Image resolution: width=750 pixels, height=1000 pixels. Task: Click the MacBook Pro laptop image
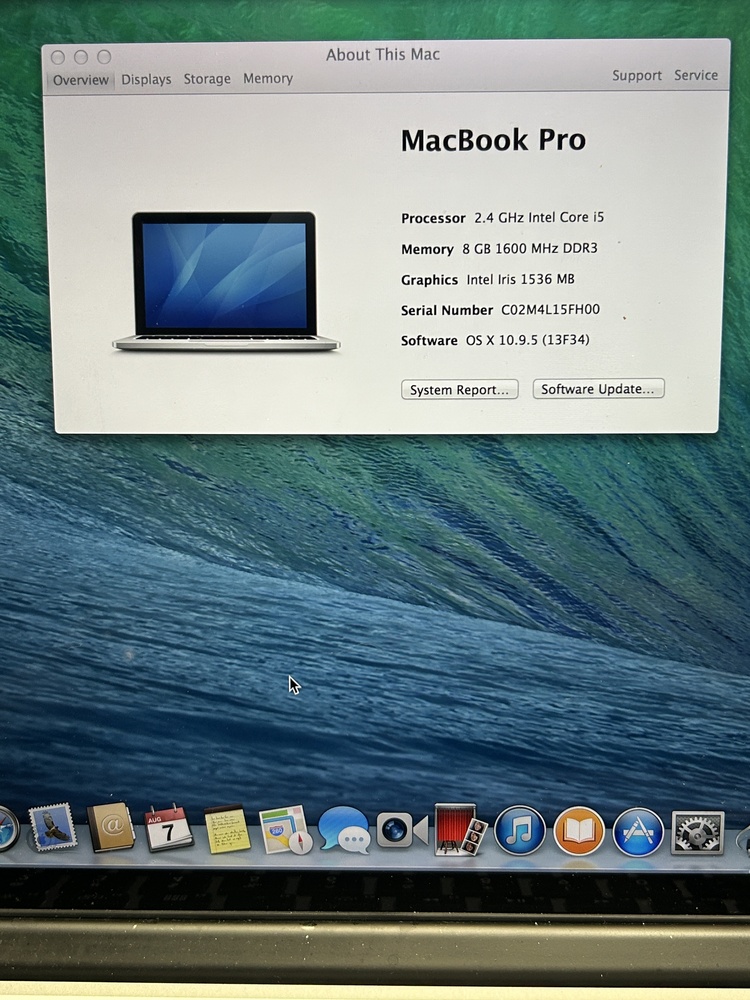tap(226, 281)
